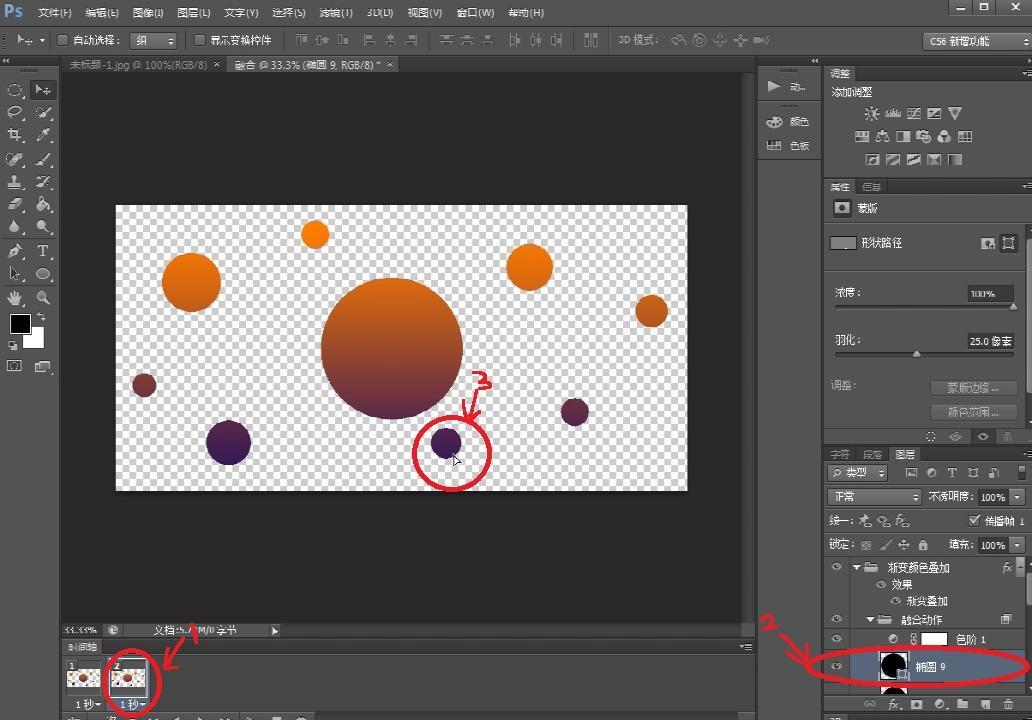The height and width of the screenshot is (720, 1032).
Task: Toggle the 显示变换控件 checkbox
Action: tap(199, 41)
